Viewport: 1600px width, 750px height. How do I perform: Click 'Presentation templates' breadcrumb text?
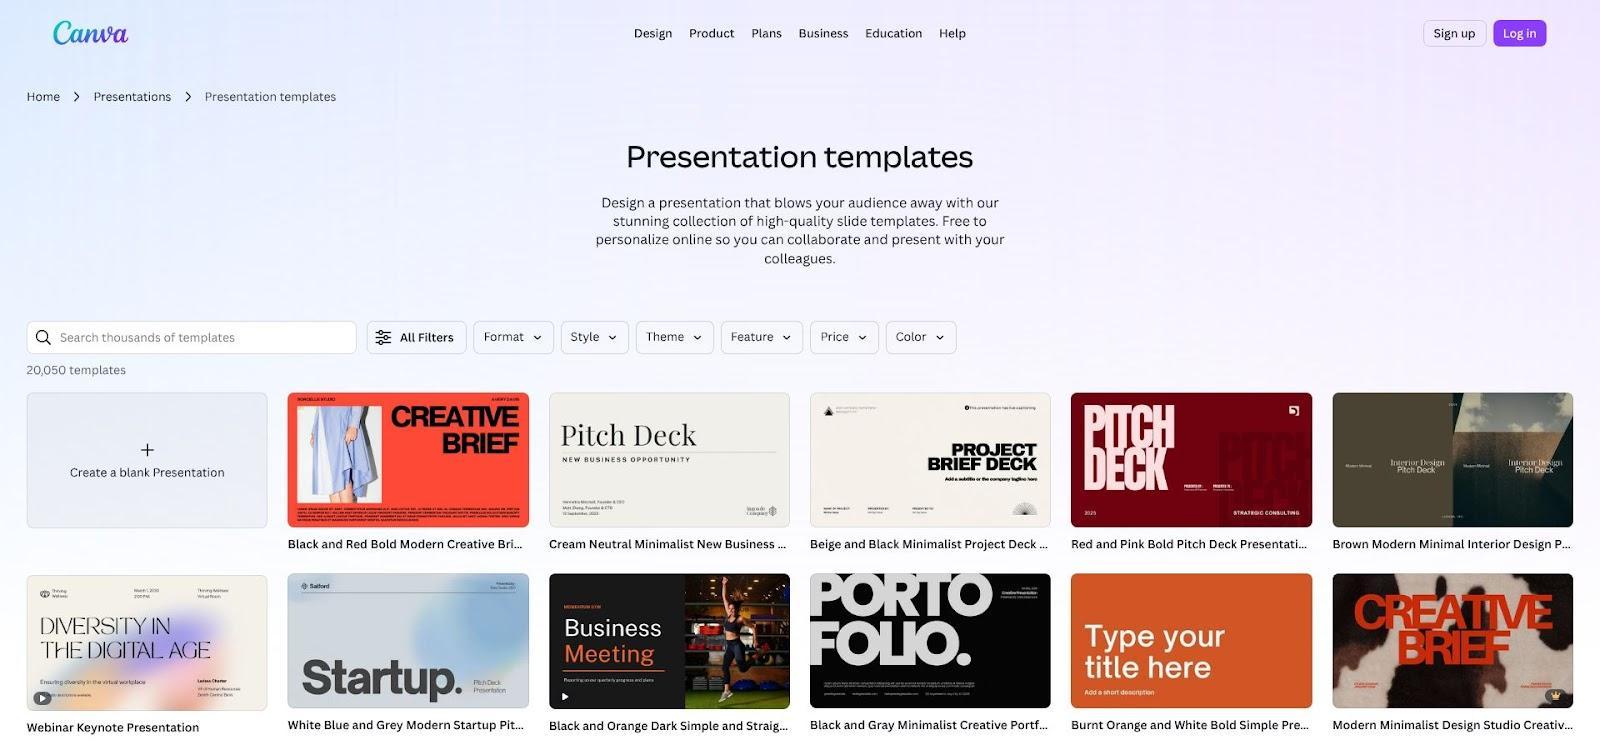click(270, 97)
